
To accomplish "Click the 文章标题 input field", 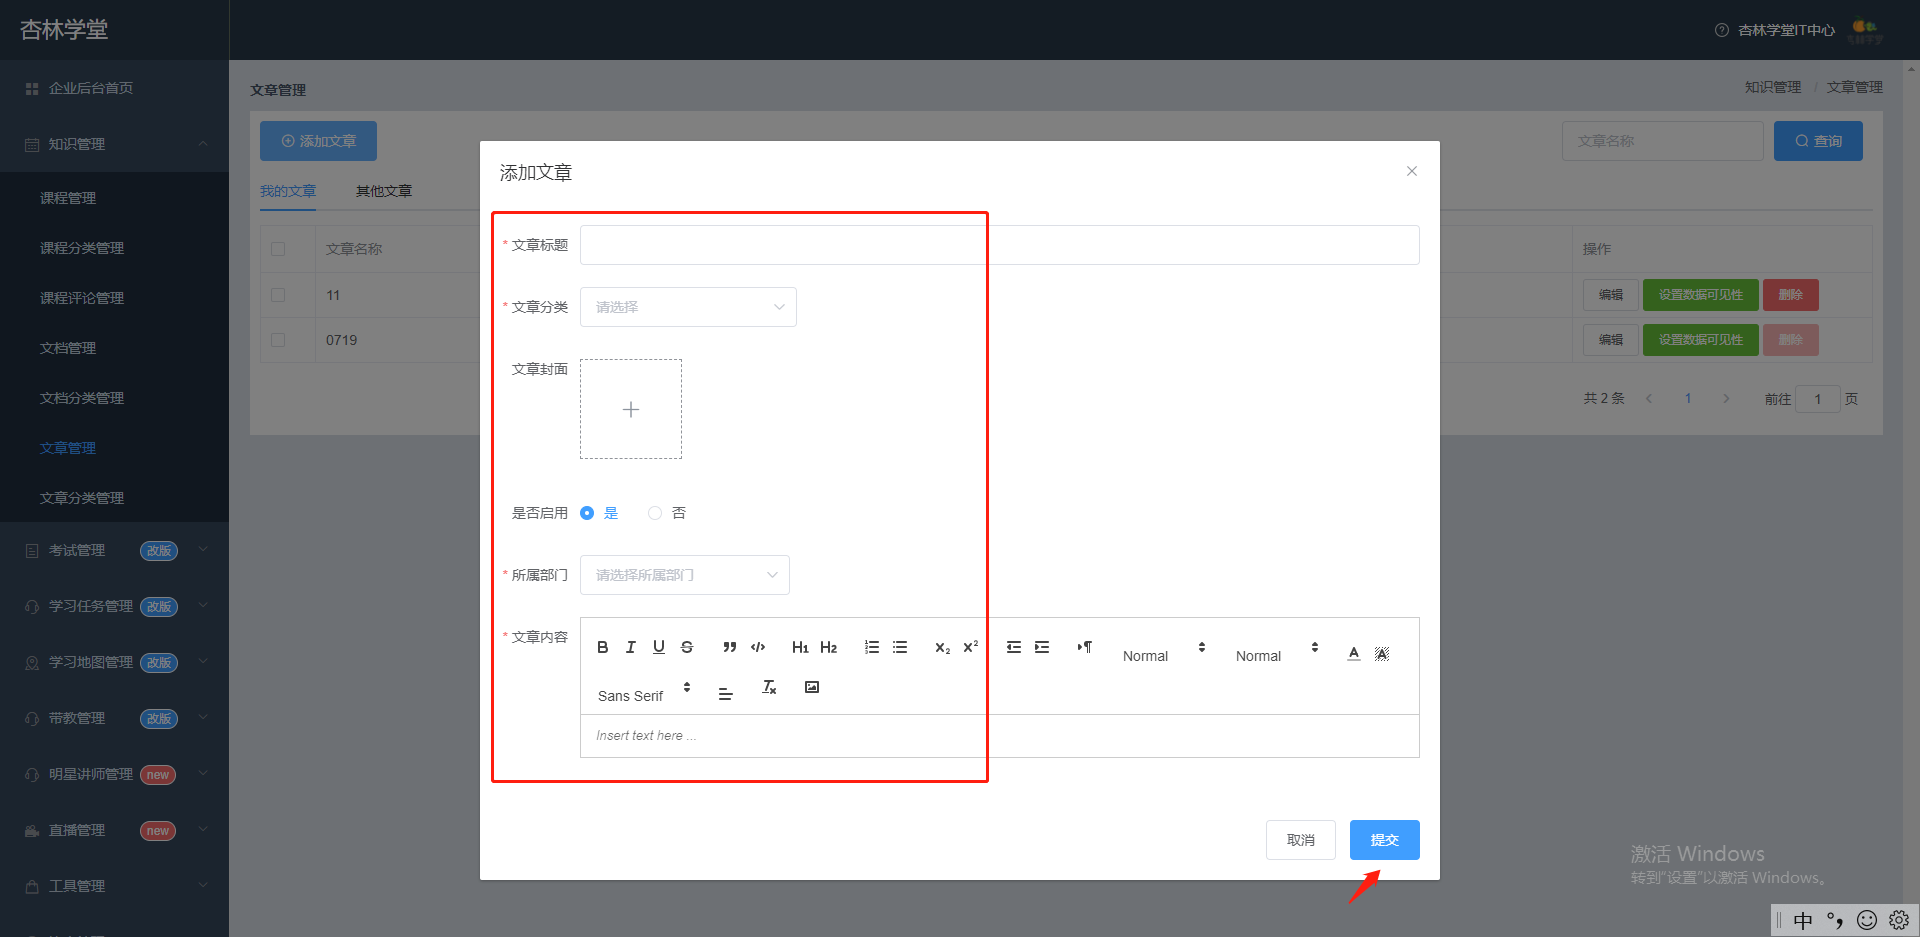I will point(1000,245).
